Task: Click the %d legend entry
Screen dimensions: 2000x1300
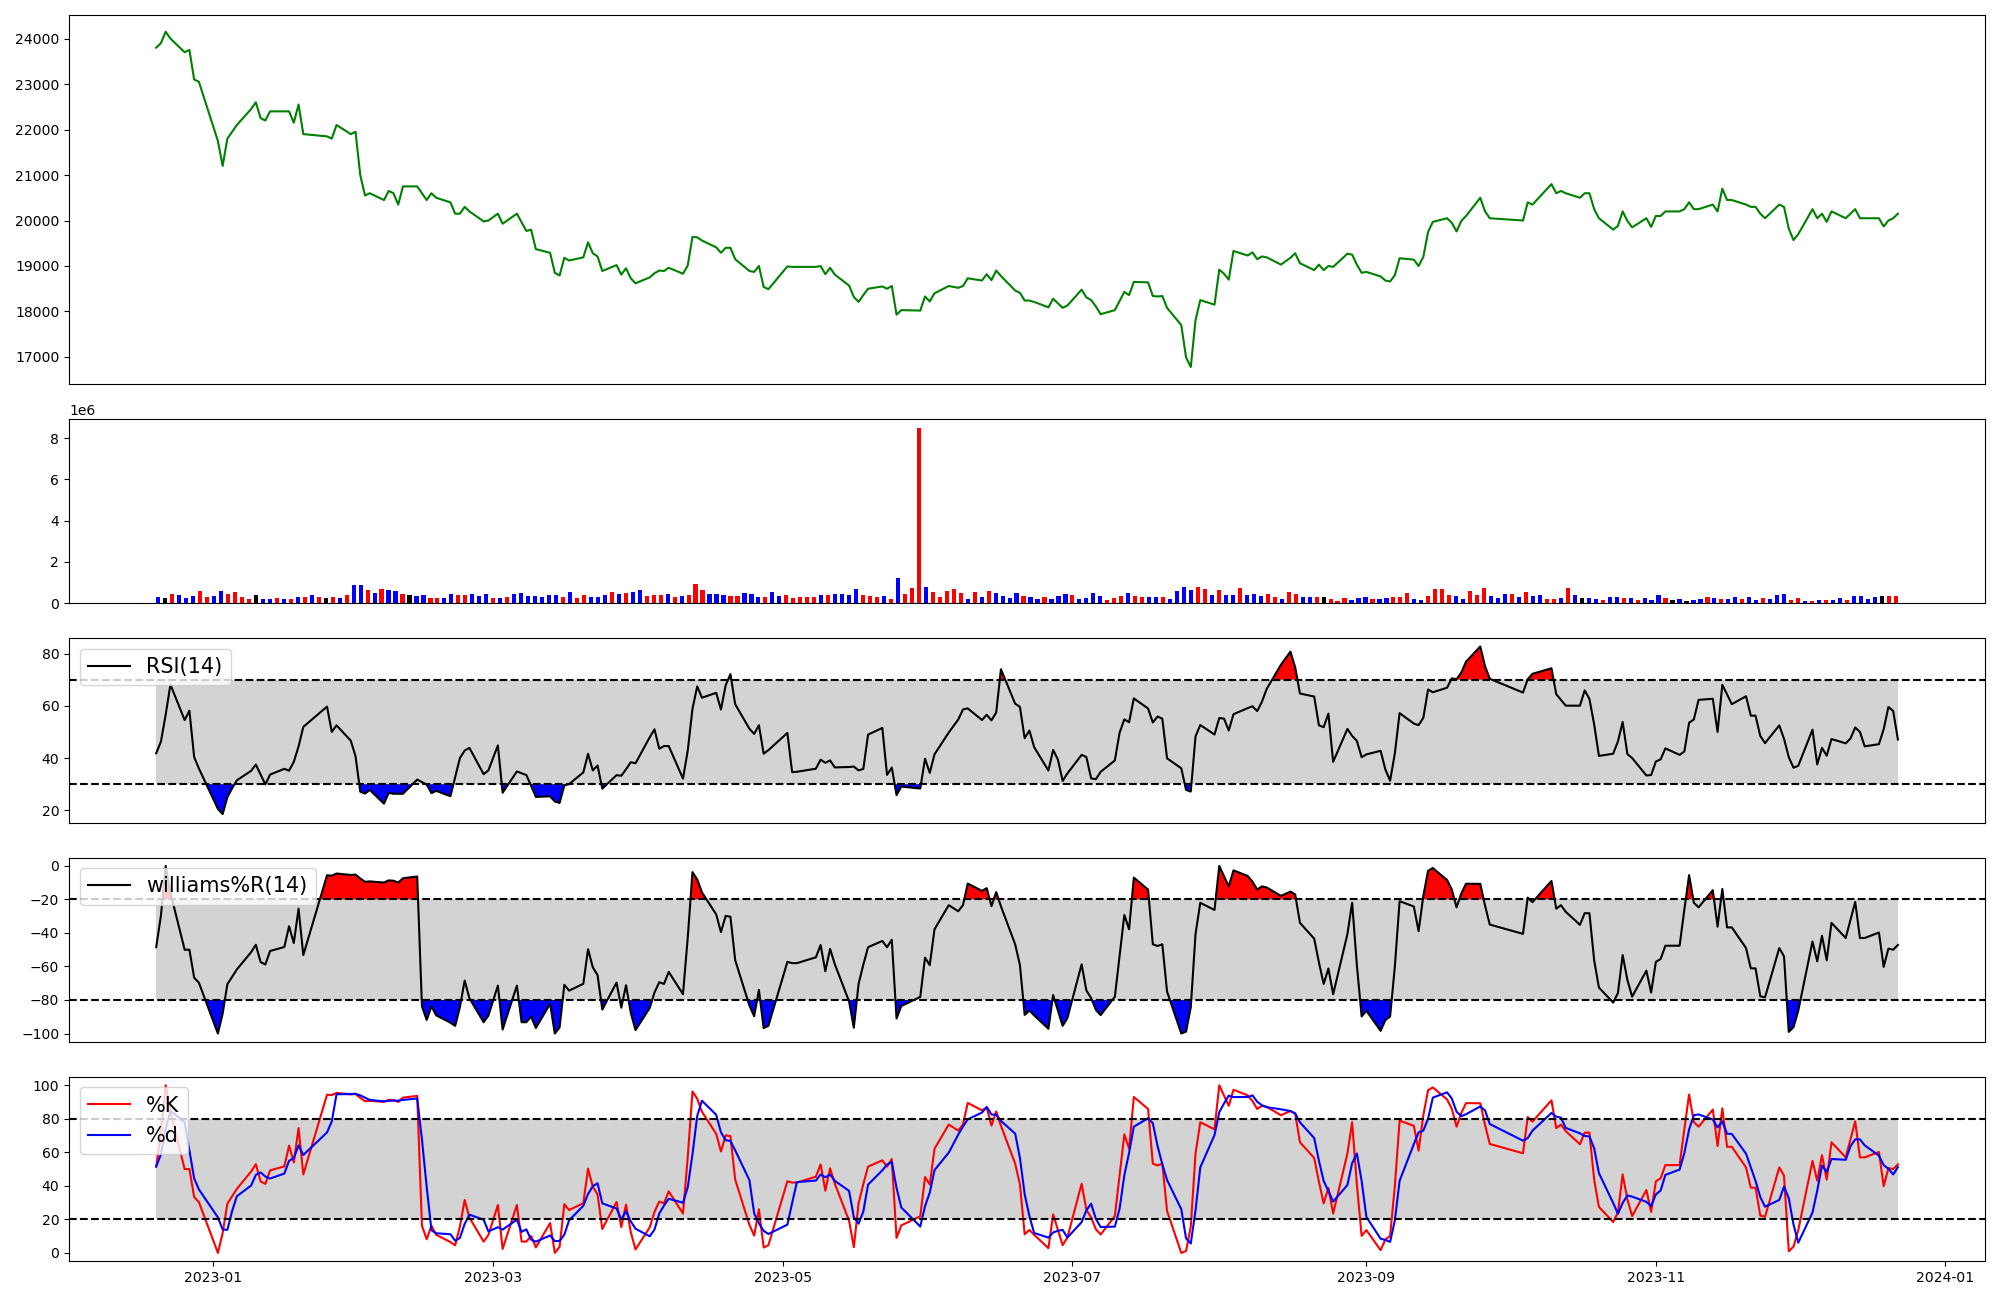Action: [x=161, y=1135]
